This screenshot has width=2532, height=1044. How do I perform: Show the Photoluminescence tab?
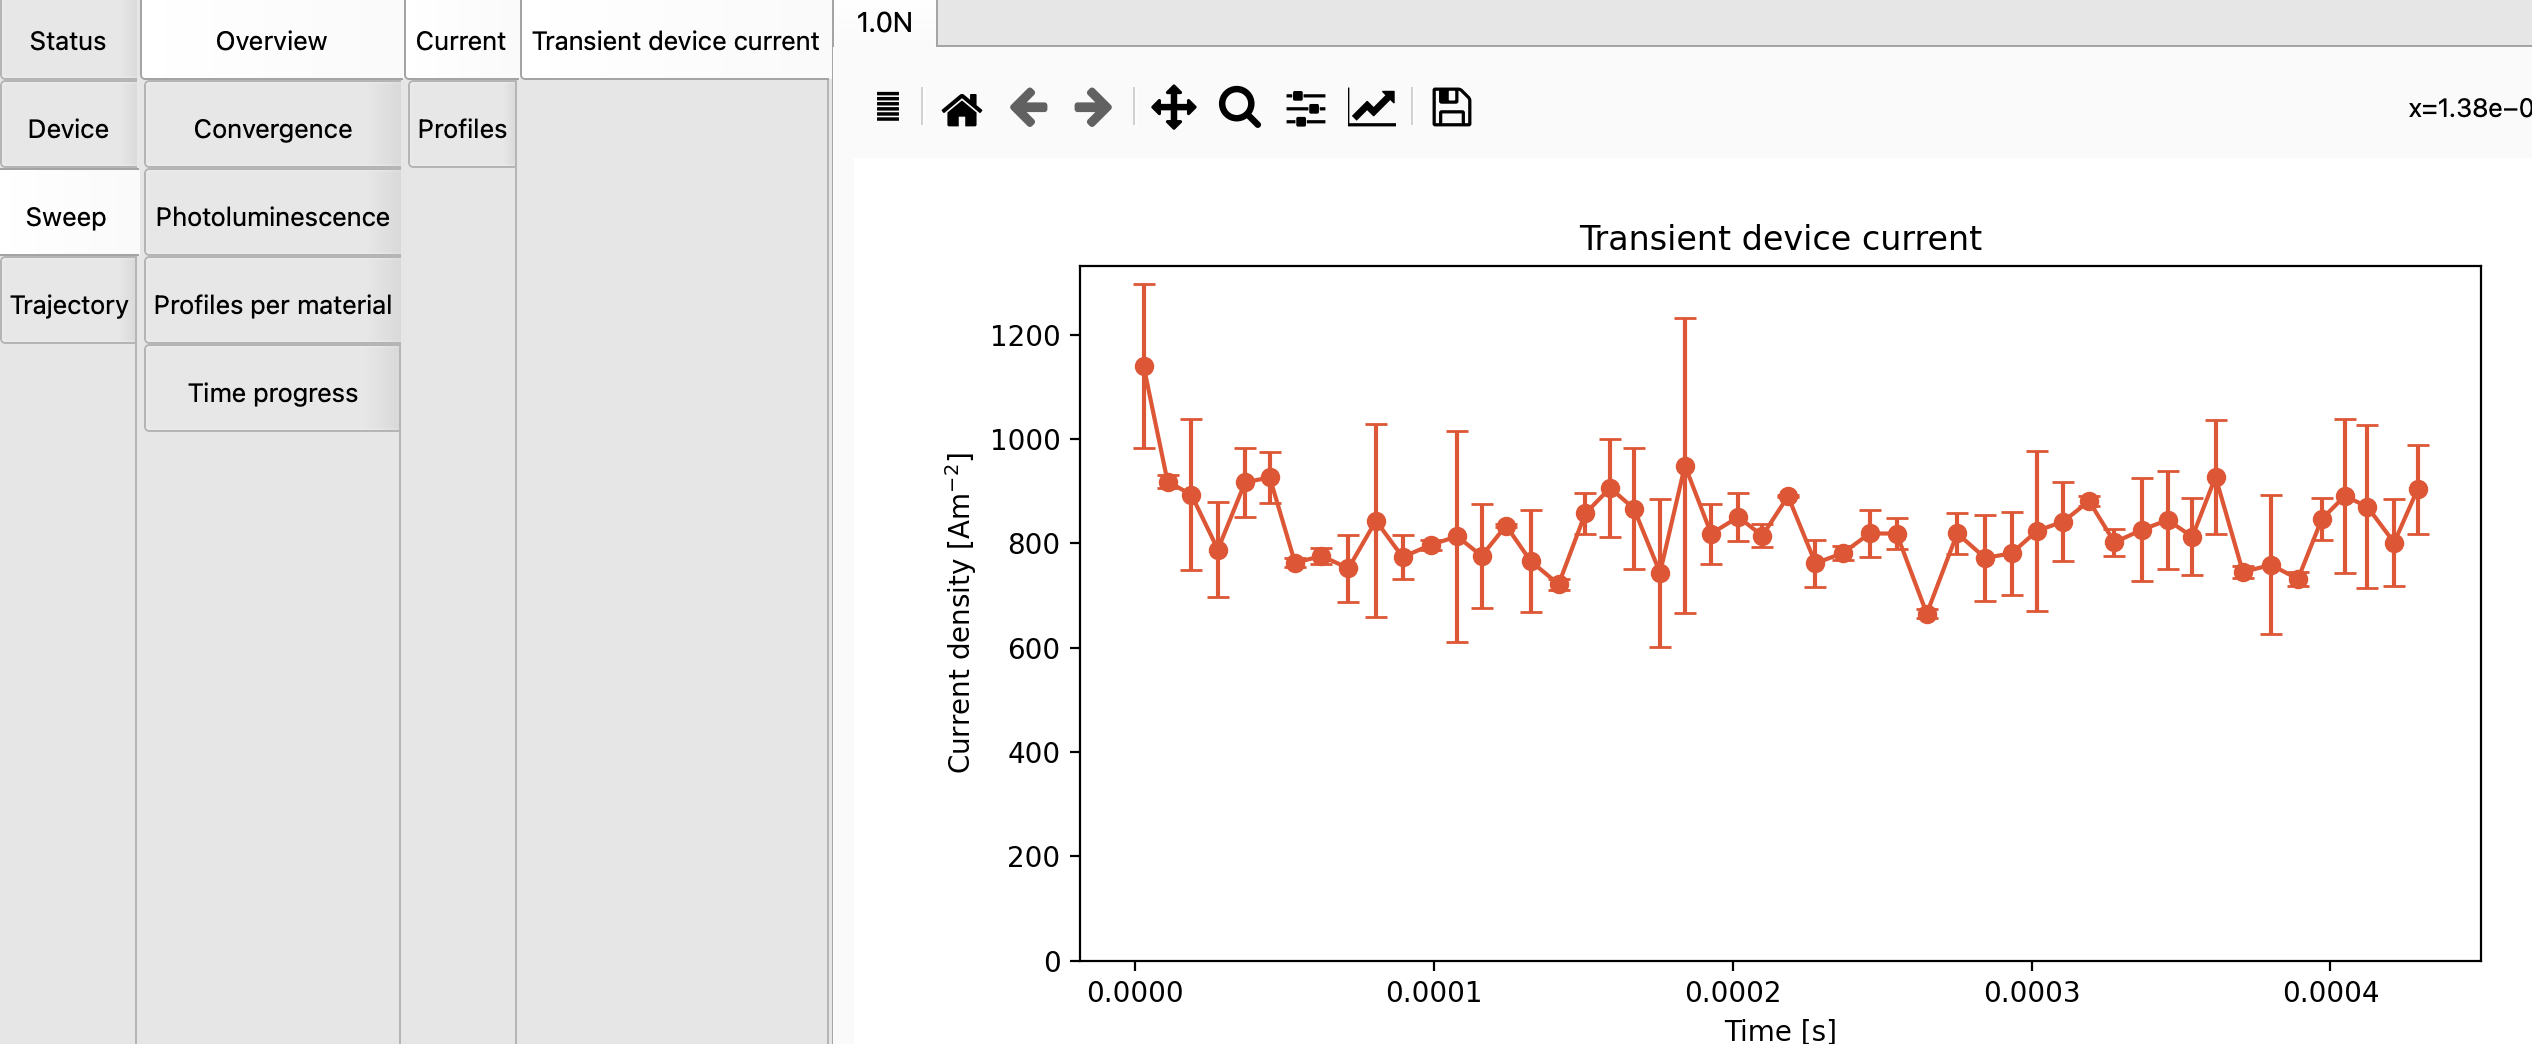click(272, 217)
